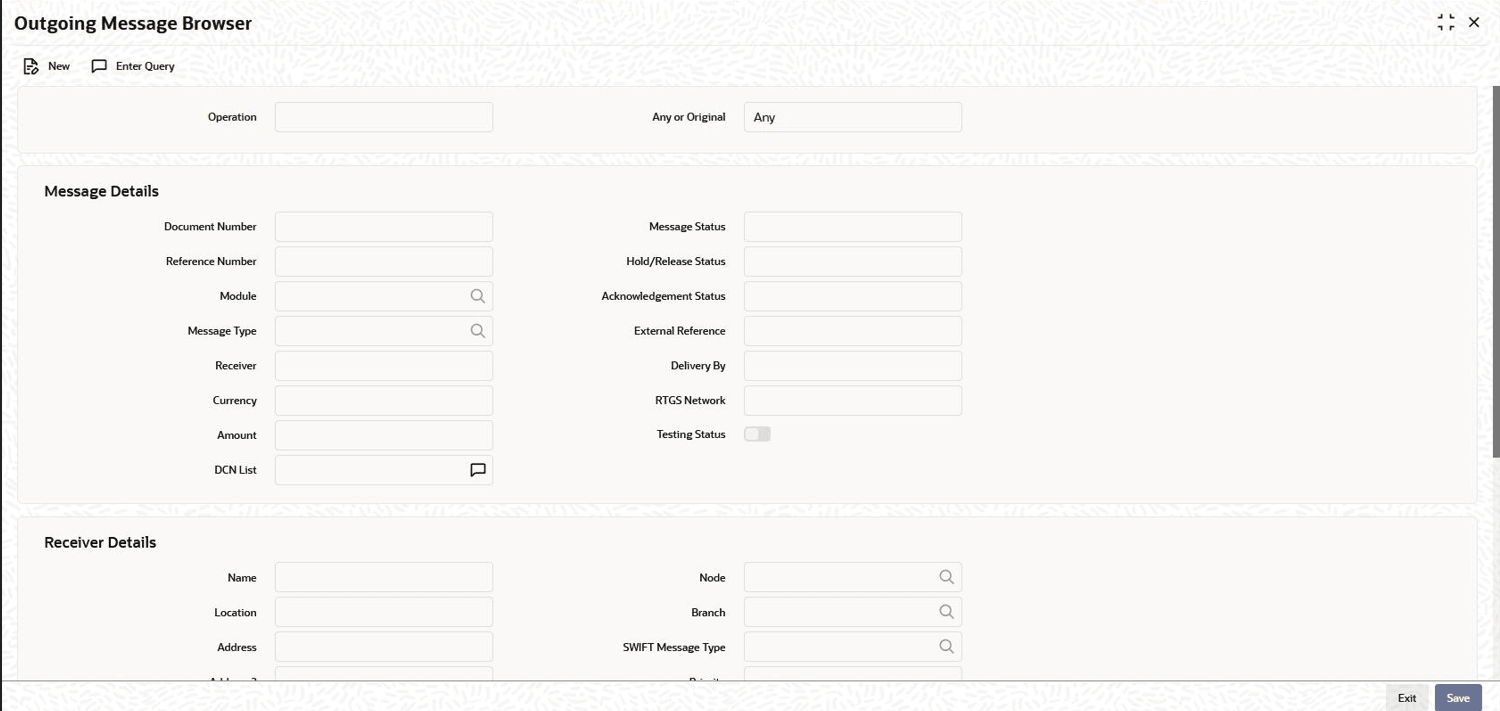1500x711 pixels.
Task: Focus the receiver Name field
Action: pos(384,577)
